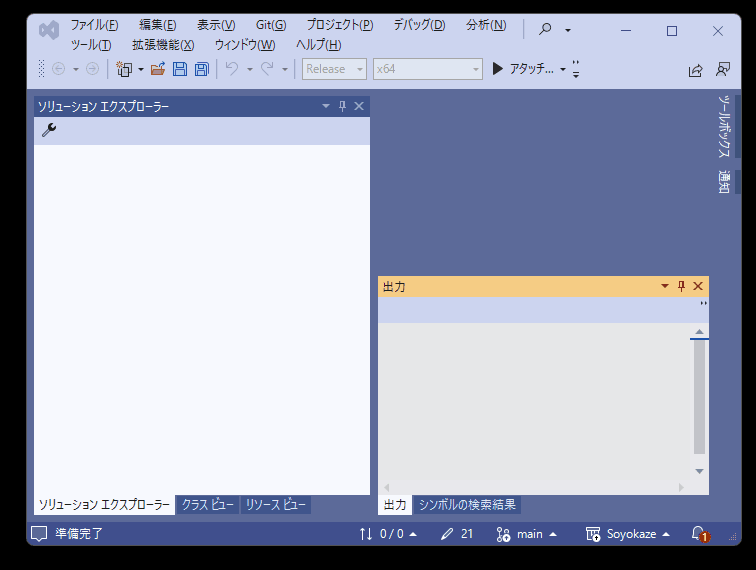The image size is (756, 570).
Task: Start attach with the play icon
Action: click(498, 68)
